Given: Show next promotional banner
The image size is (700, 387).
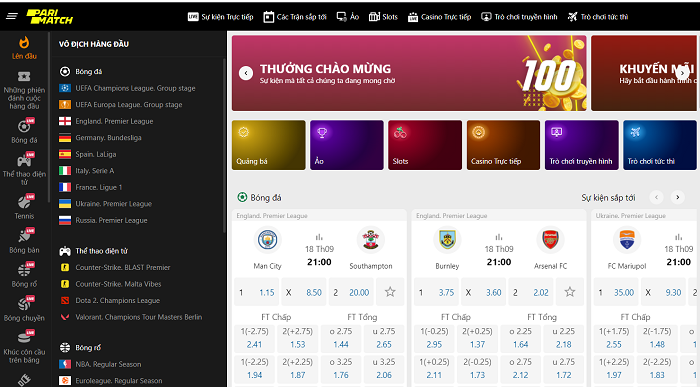Looking at the screenshot, I should [x=682, y=73].
